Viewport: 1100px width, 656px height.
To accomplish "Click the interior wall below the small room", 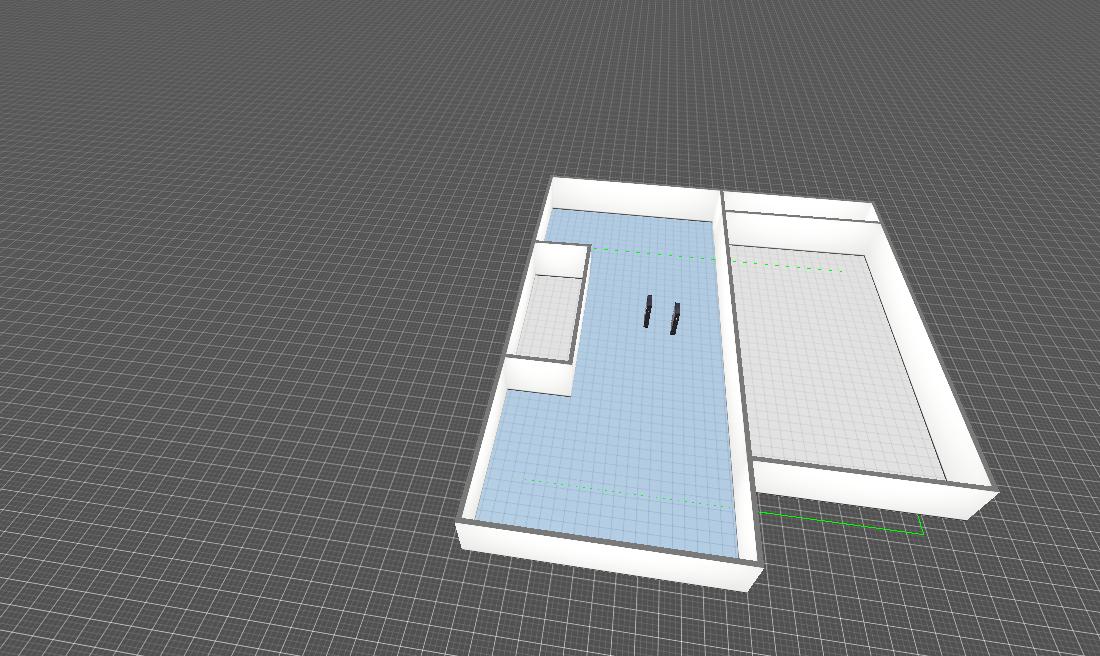I will pos(540,378).
